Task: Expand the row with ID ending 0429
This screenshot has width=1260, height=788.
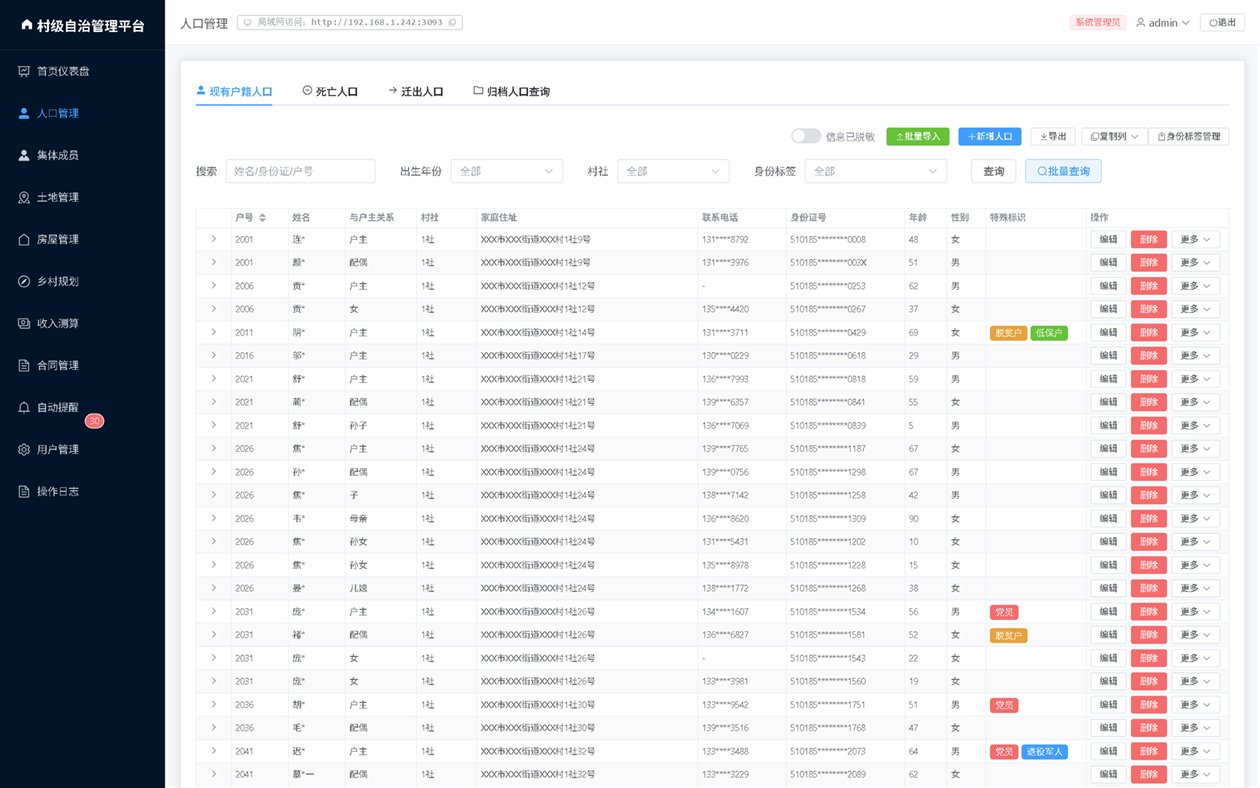Action: click(213, 332)
